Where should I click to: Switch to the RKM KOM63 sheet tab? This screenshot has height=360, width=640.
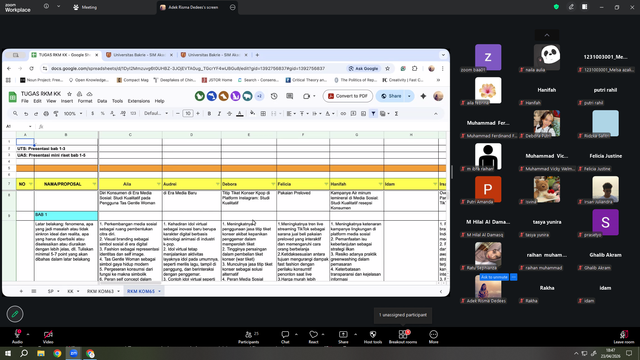click(100, 291)
